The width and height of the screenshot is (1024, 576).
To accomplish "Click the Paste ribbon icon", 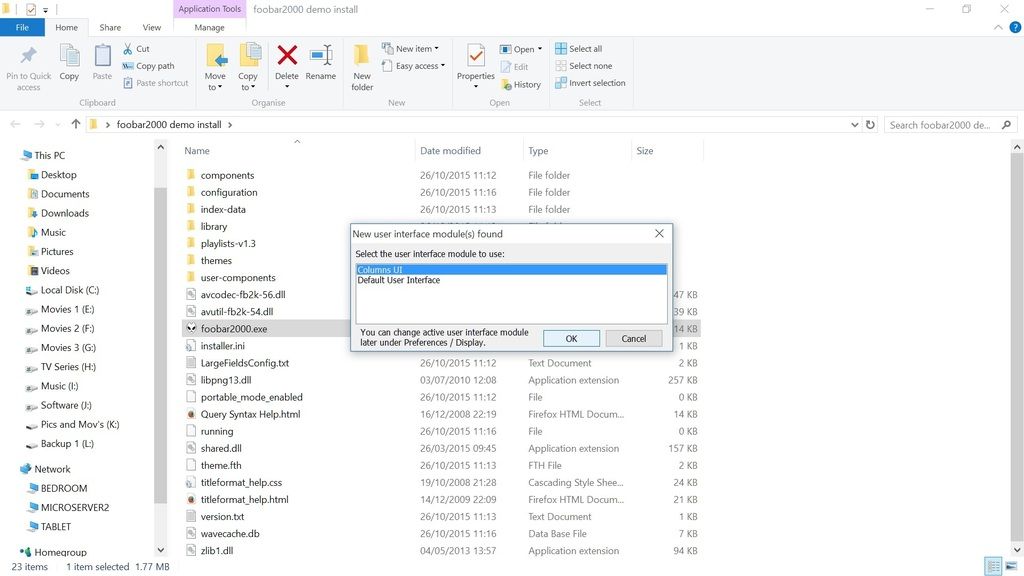I will 102,56.
